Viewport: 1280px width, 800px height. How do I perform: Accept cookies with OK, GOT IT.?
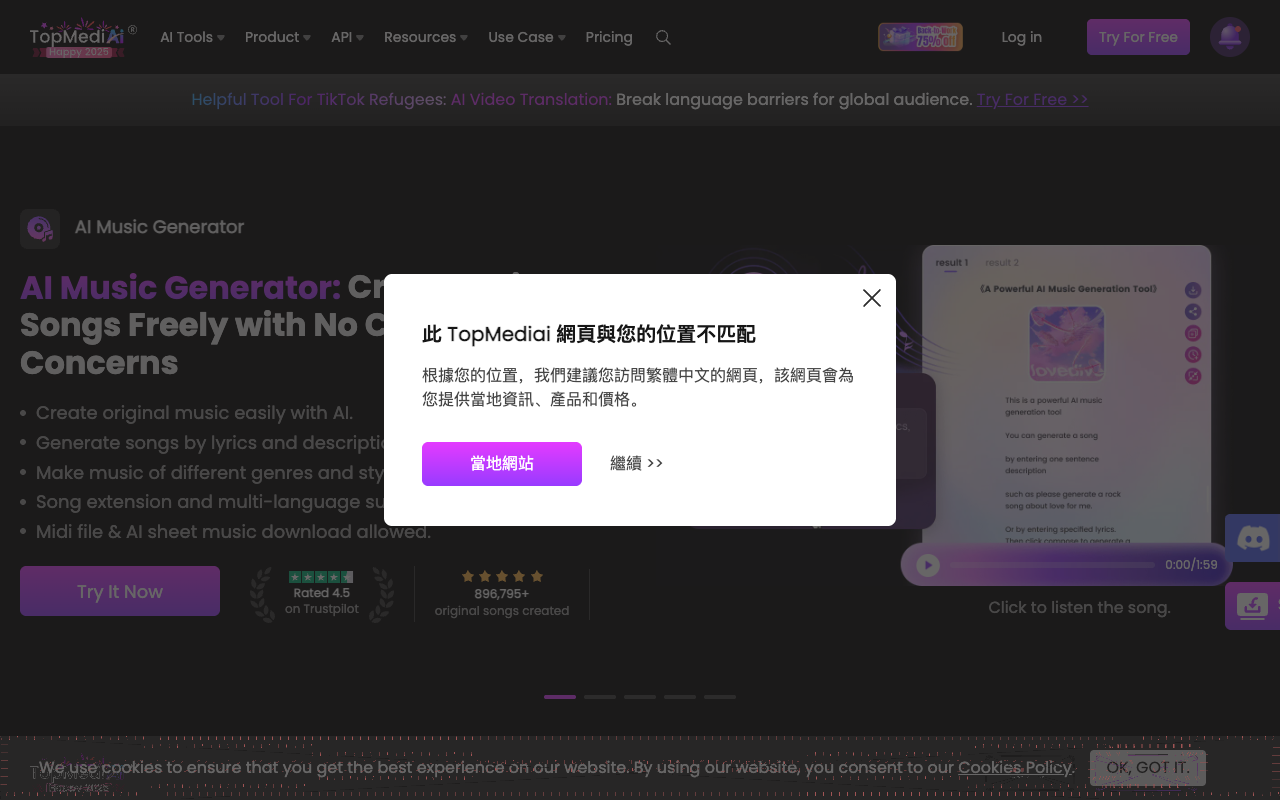(1148, 768)
